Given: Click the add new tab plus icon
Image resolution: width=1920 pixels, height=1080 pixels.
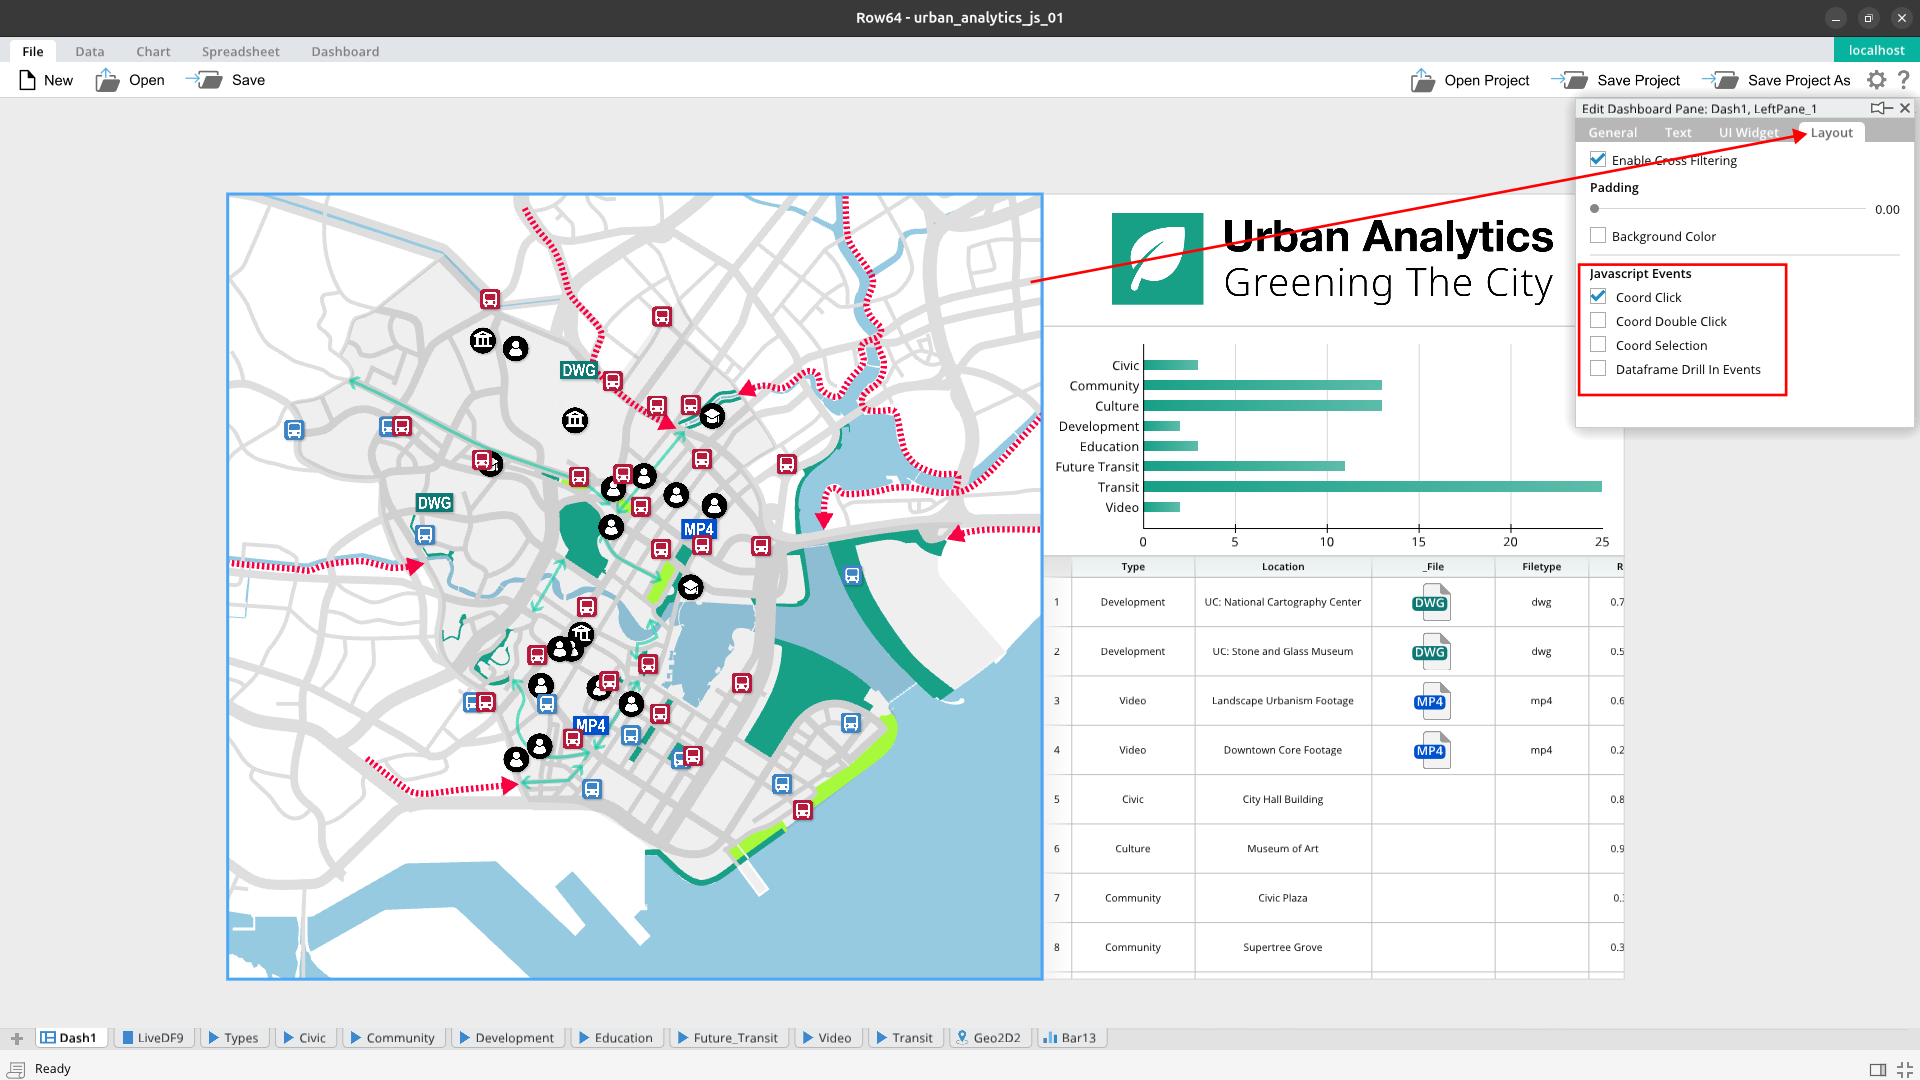Looking at the screenshot, I should click(16, 1038).
